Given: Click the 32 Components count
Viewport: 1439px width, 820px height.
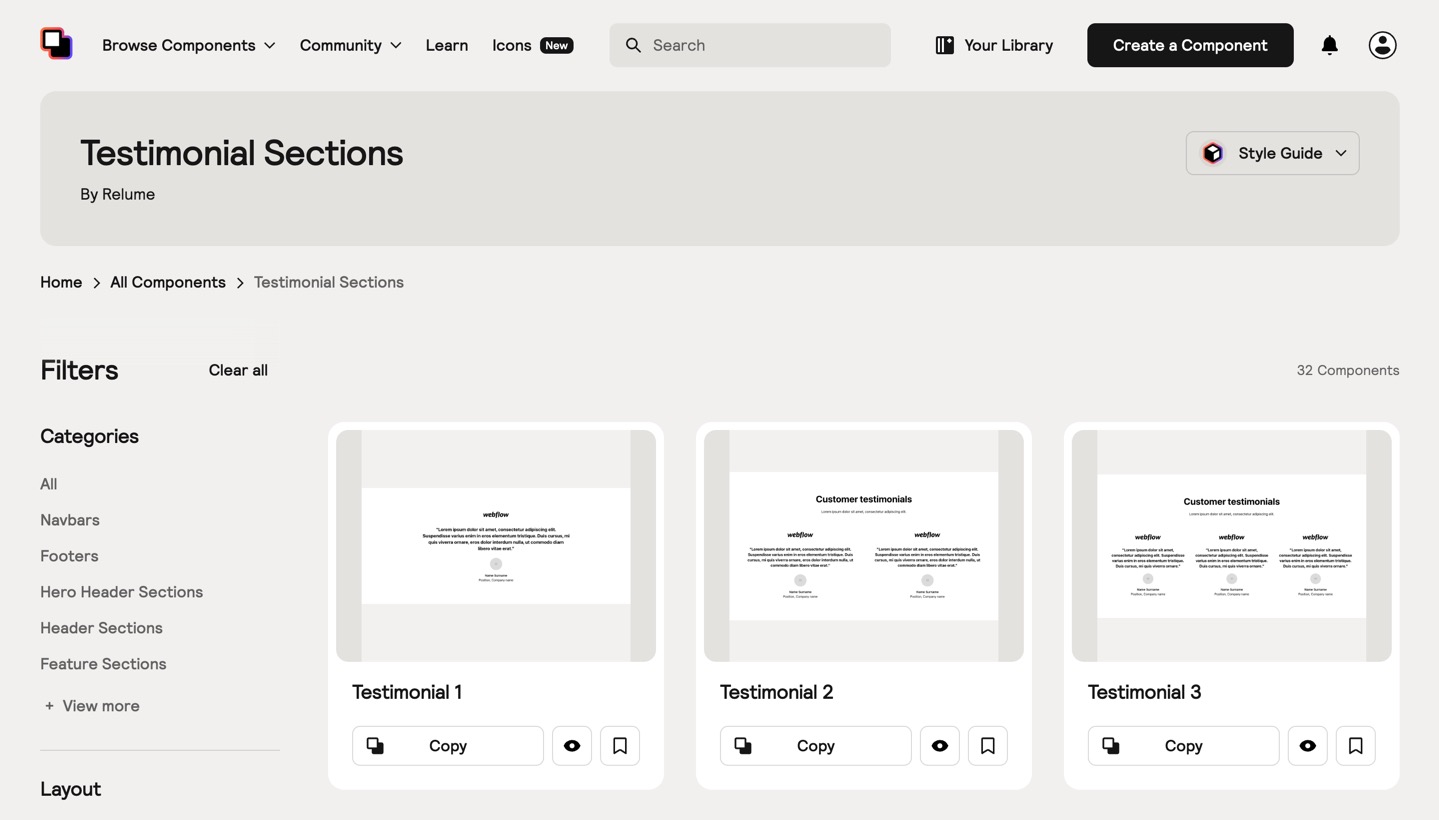Looking at the screenshot, I should pyautogui.click(x=1348, y=370).
